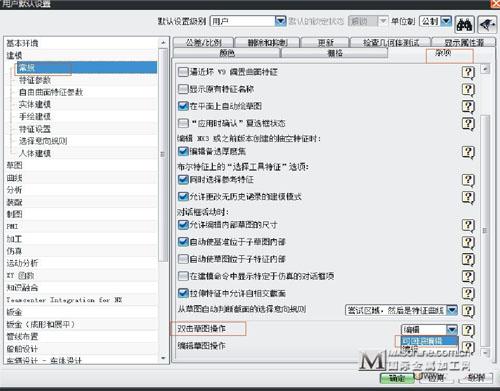Image resolution: width=500 pixels, height=391 pixels.
Task: Switch to the 显示属性 tab
Action: click(x=464, y=43)
